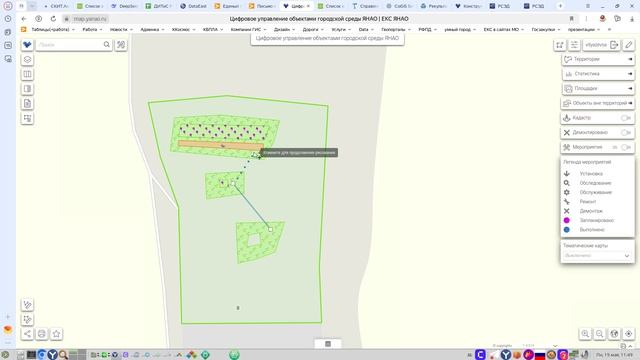Click the Запланировано purple legend dot
The width and height of the screenshot is (640, 360).
click(x=567, y=220)
